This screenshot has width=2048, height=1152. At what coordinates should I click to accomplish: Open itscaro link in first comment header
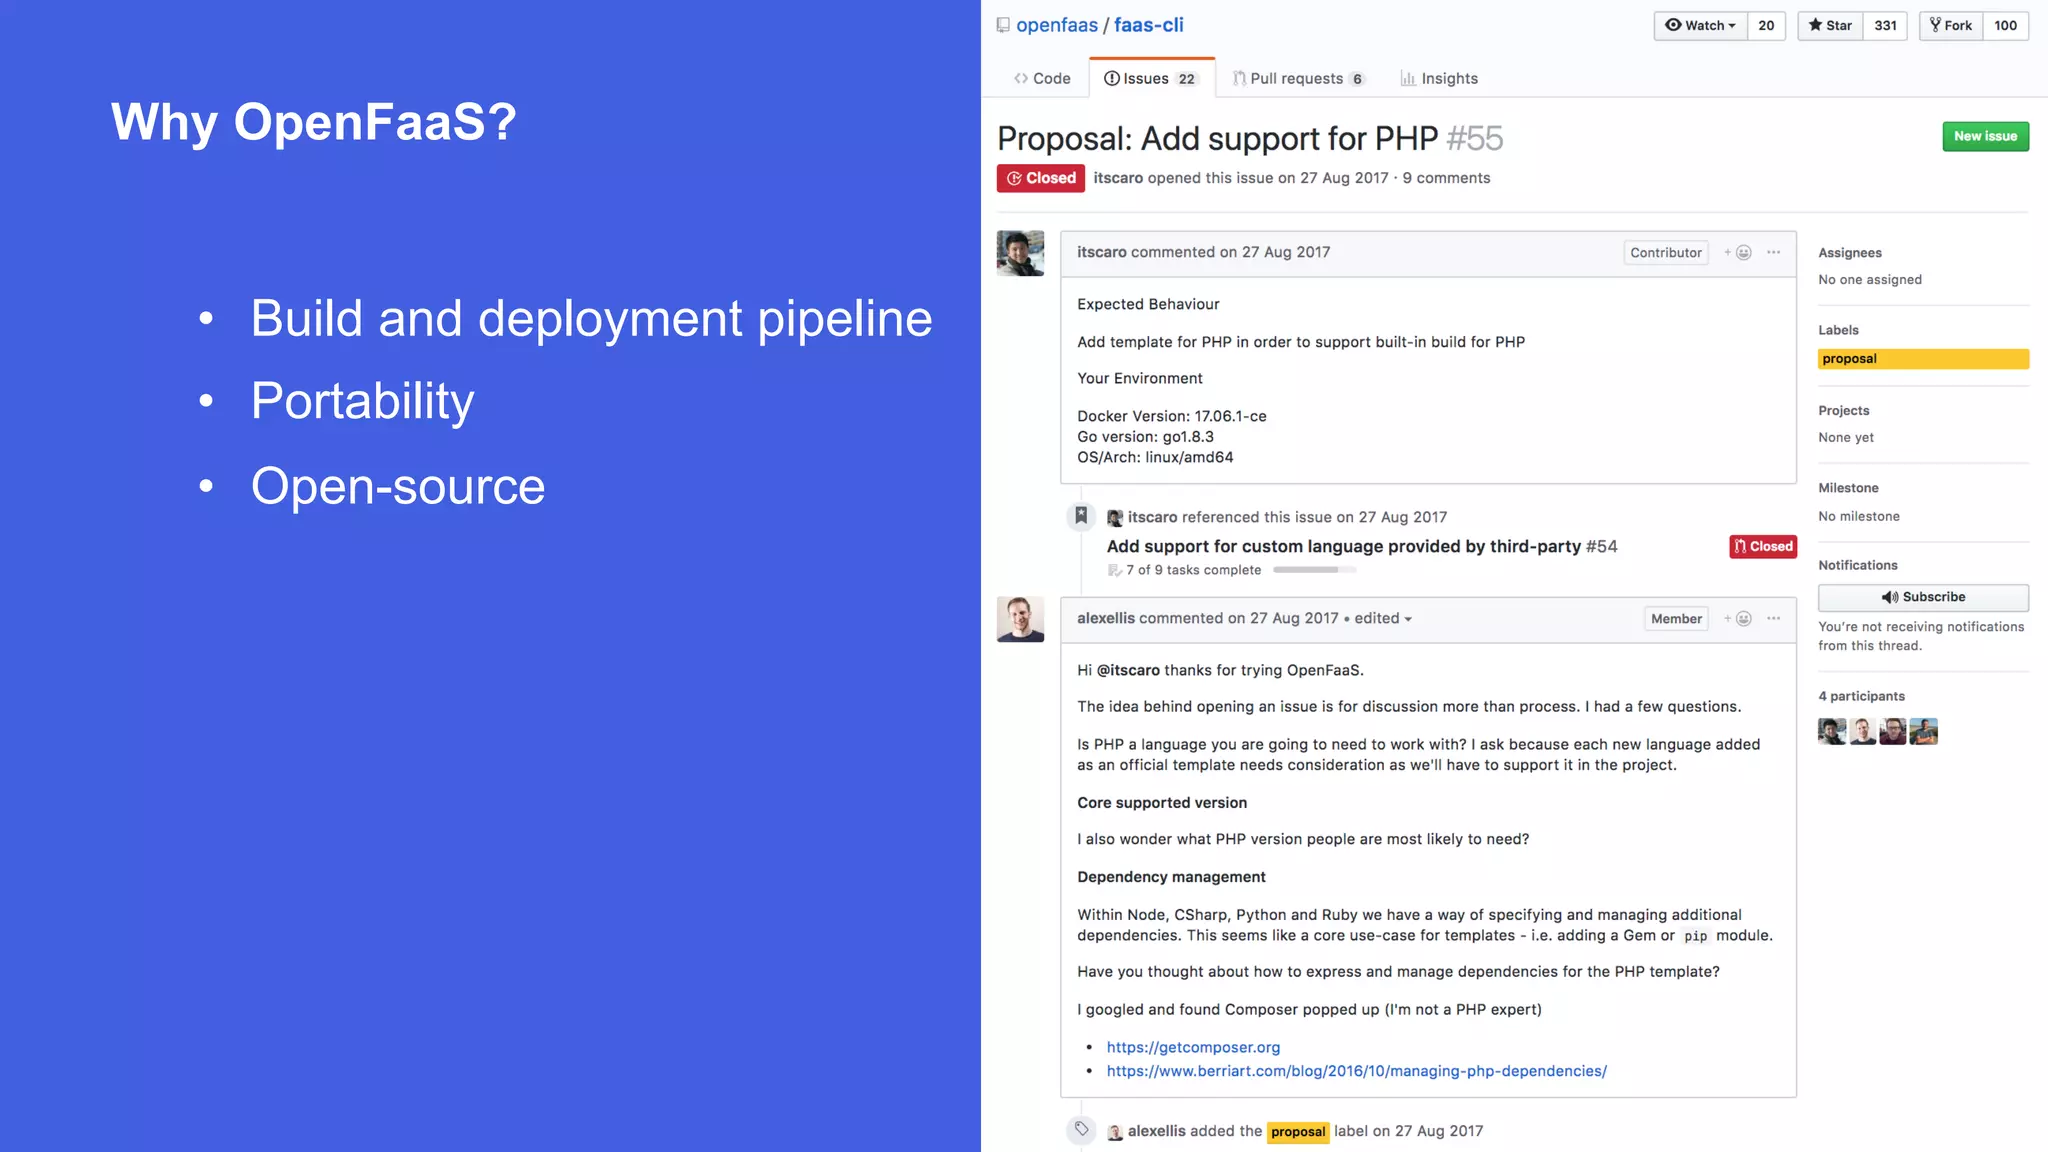[1101, 252]
